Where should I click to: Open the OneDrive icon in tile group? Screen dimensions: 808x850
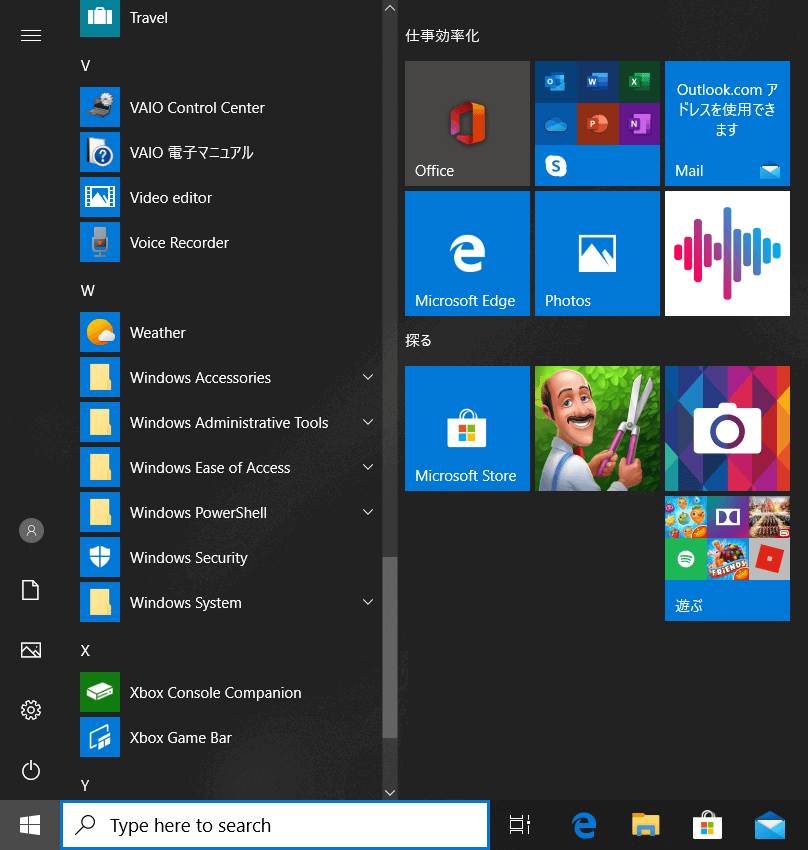click(555, 124)
